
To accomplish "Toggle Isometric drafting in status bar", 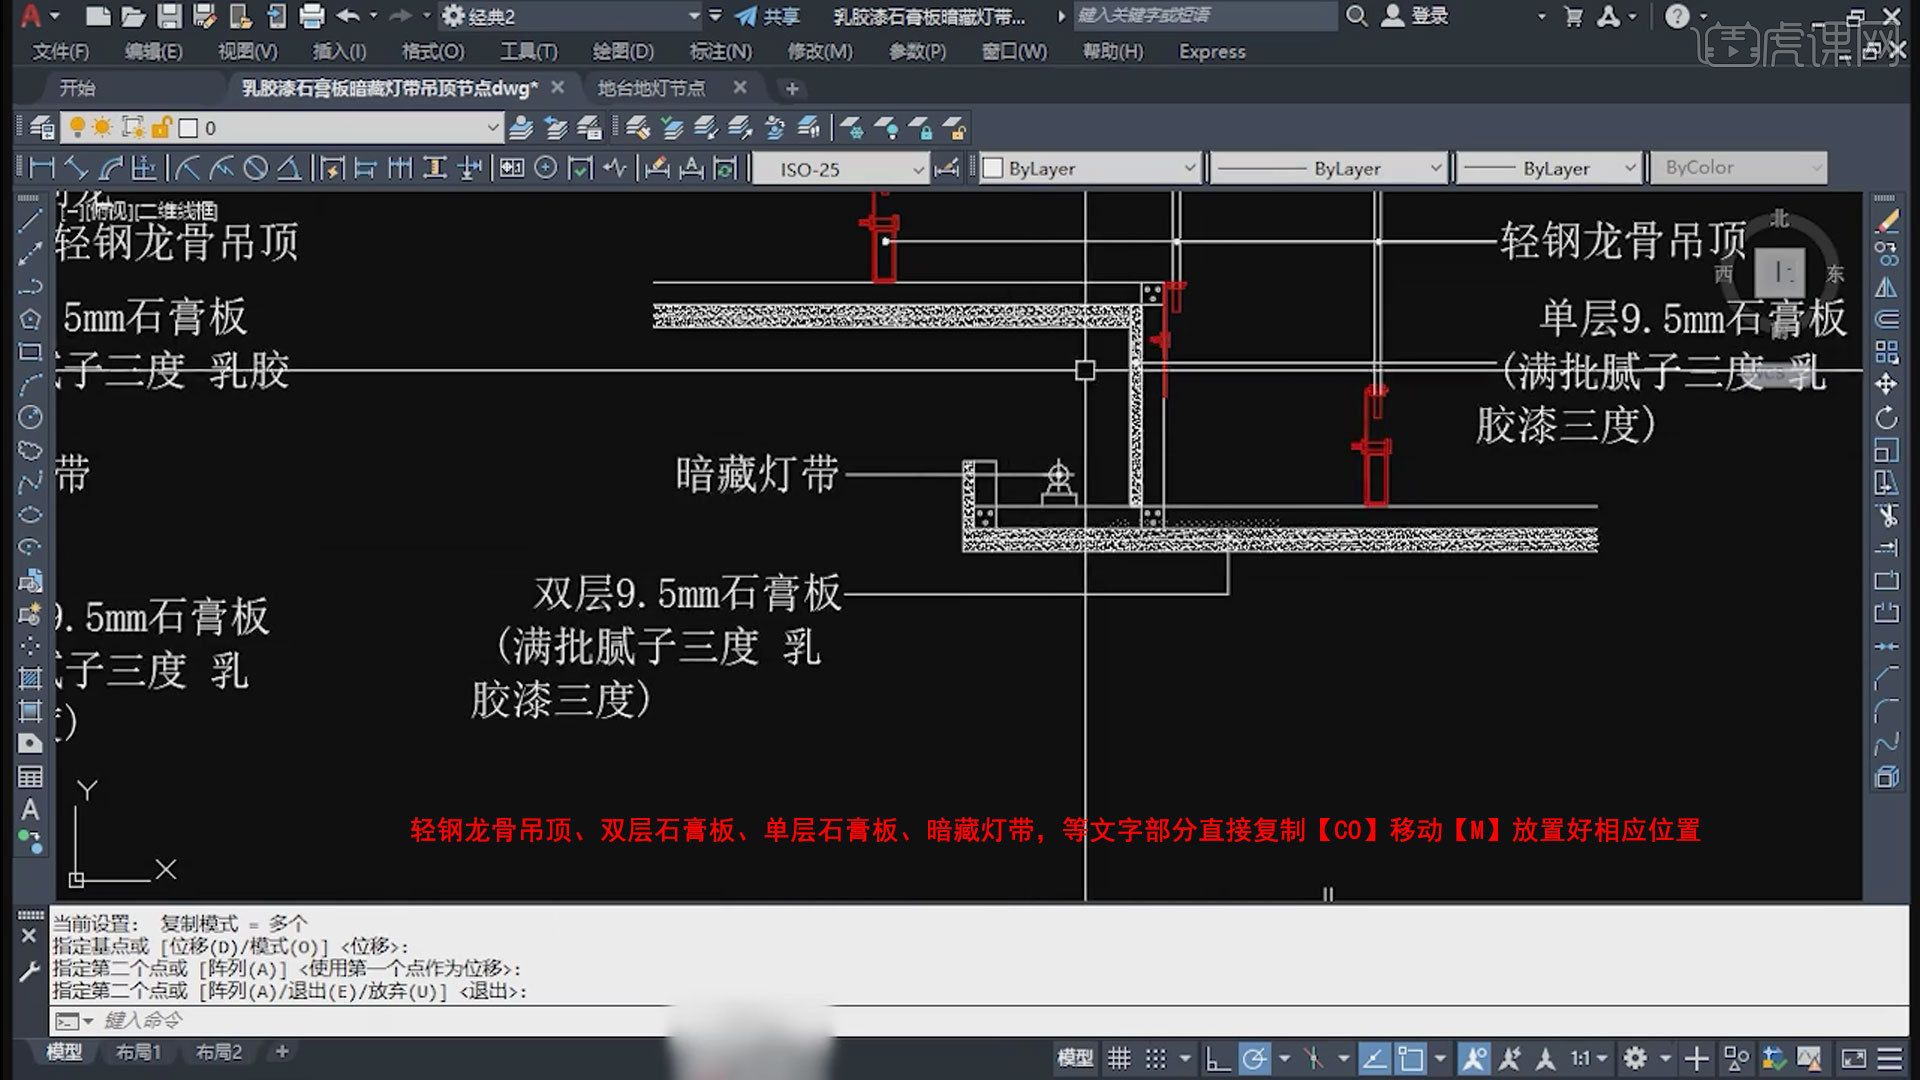I will [x=1314, y=1058].
